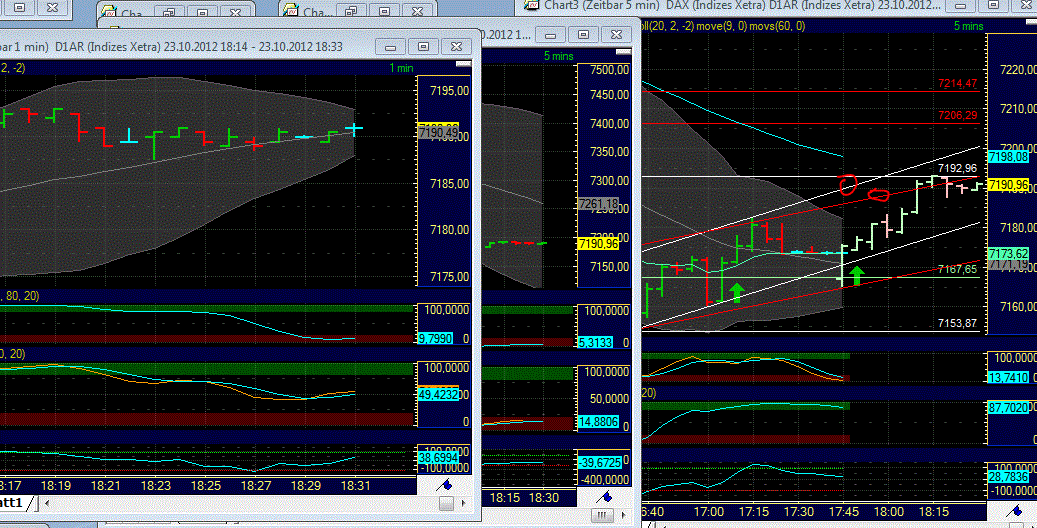Click the flag marker icon in the Chart3 window
The image size is (1037, 528).
tap(1015, 510)
